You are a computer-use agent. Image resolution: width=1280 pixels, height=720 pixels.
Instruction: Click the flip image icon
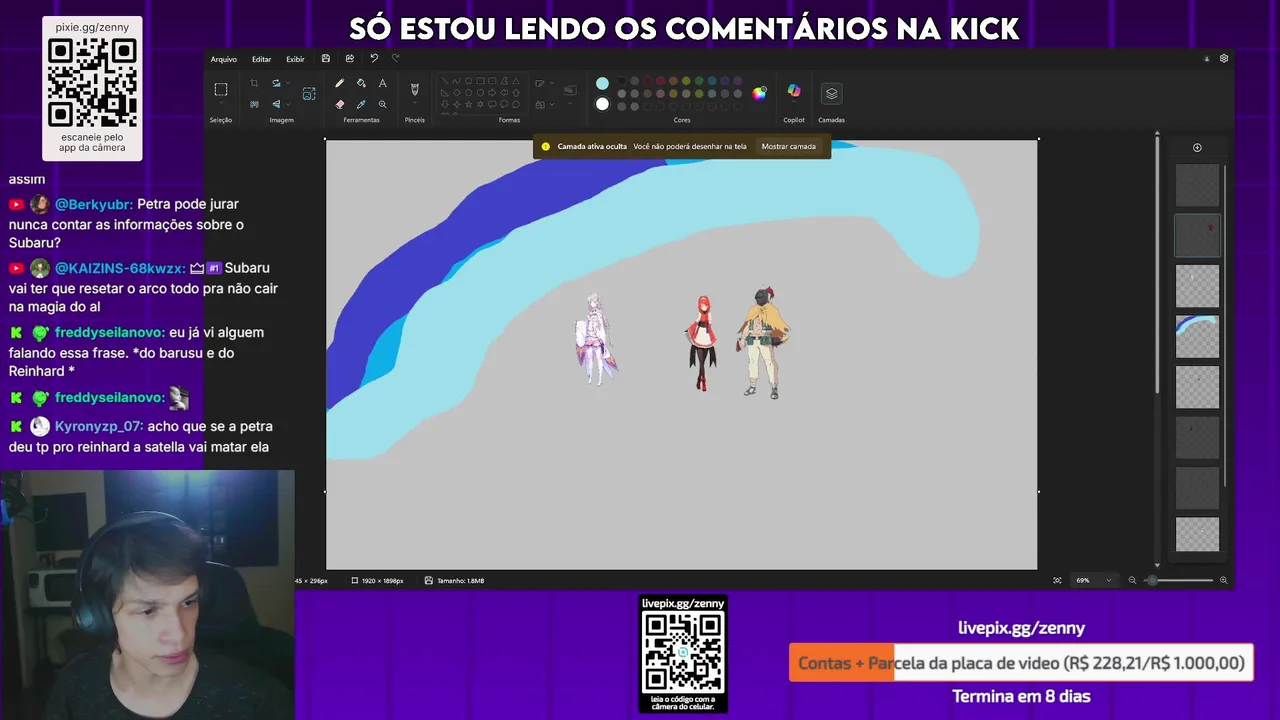(x=276, y=104)
